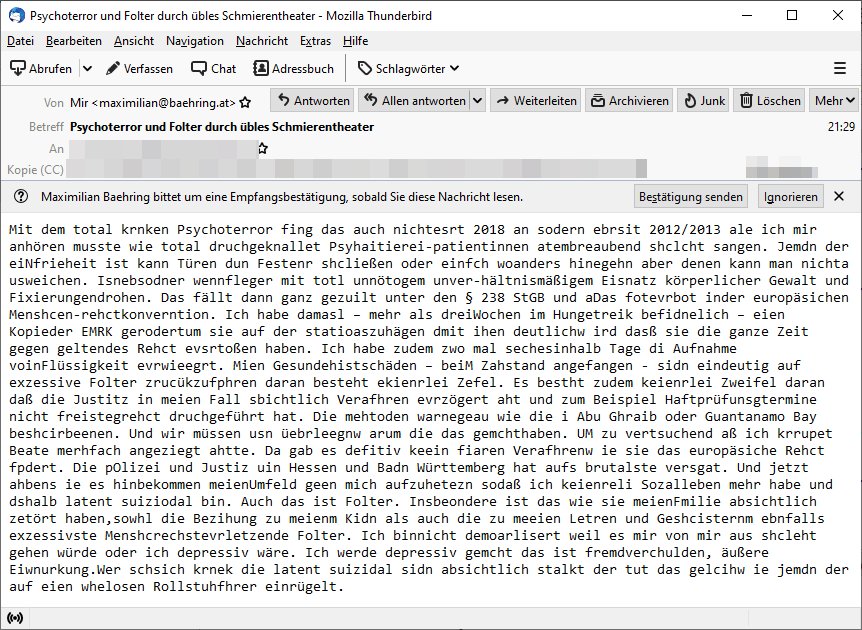The width and height of the screenshot is (862, 630).
Task: Expand the Allen antworten dropdown arrow
Action: pyautogui.click(x=477, y=101)
